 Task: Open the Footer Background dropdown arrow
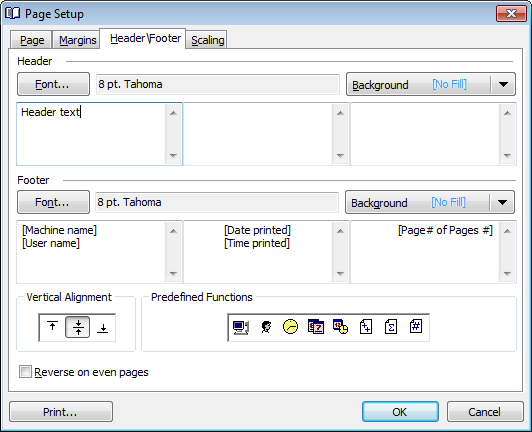pyautogui.click(x=502, y=202)
